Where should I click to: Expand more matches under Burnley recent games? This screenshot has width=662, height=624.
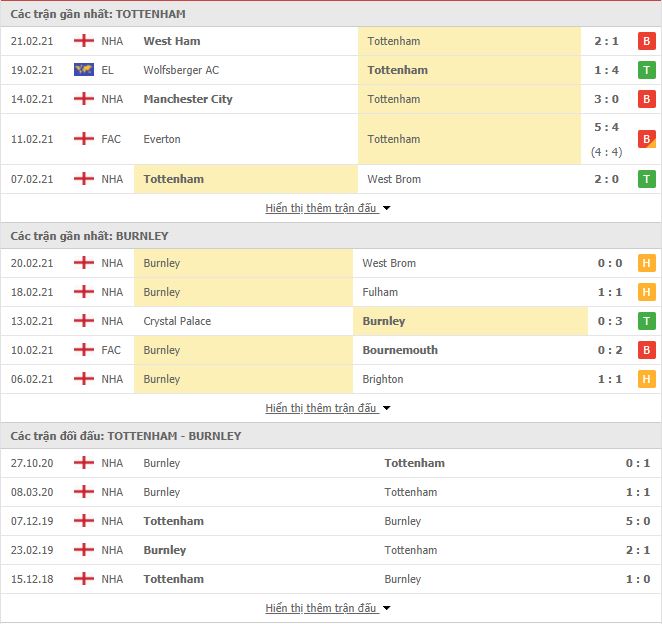point(328,408)
